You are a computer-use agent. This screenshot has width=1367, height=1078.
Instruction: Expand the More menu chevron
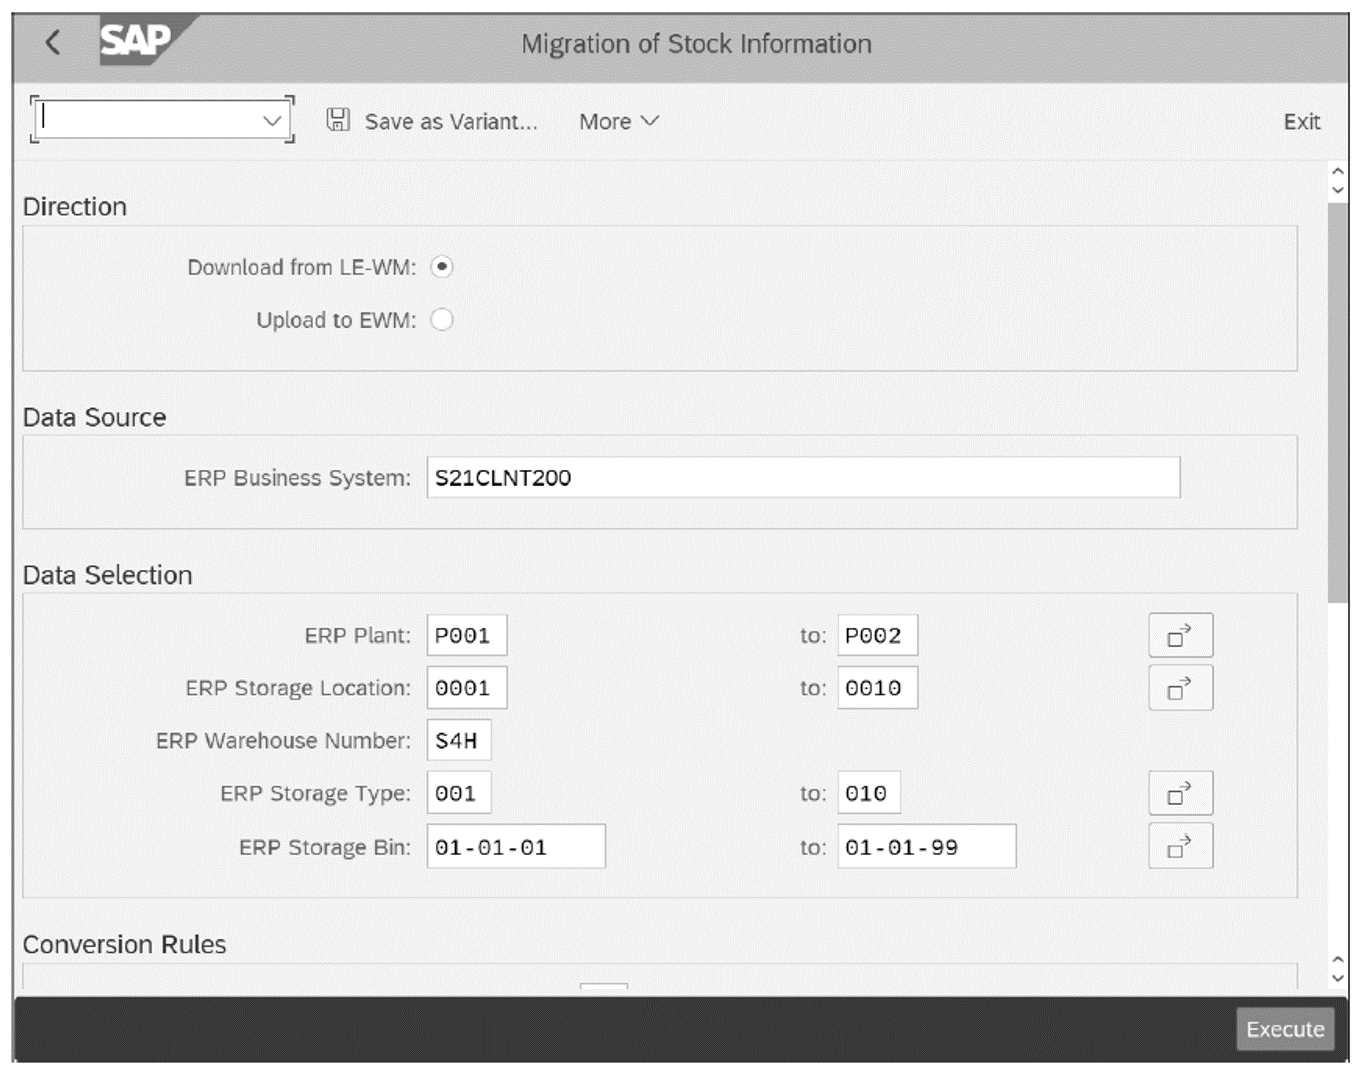648,120
